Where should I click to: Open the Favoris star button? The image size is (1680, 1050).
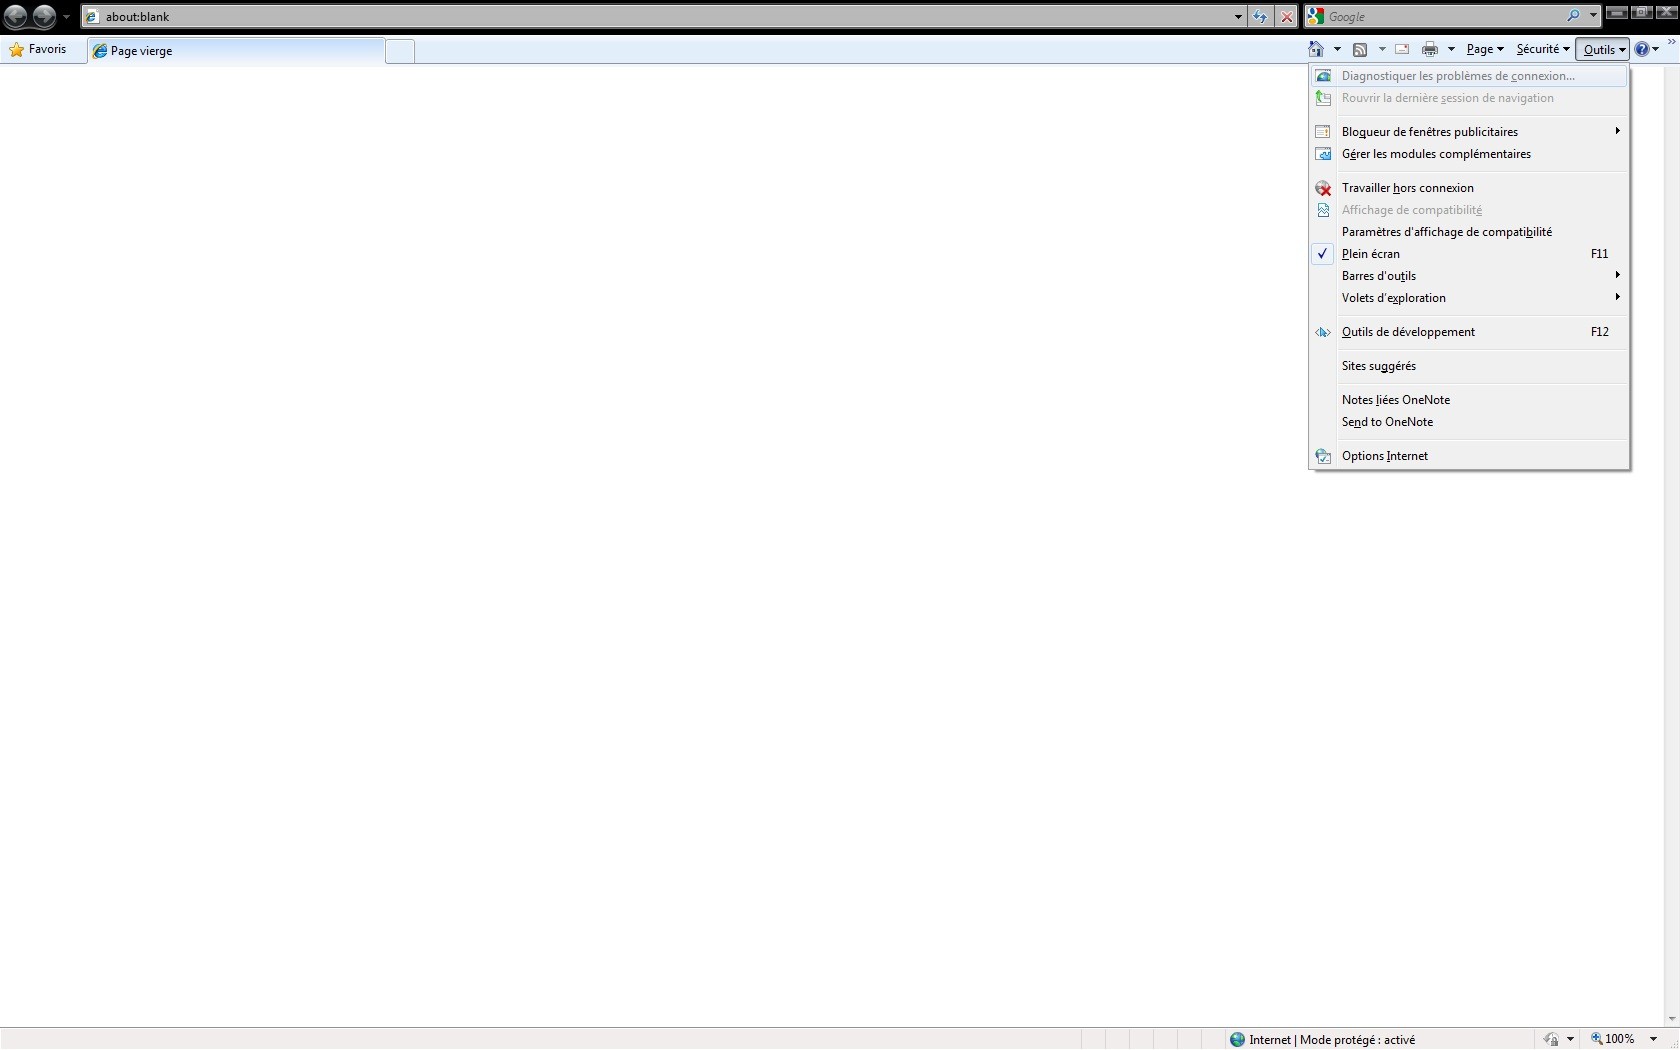(38, 49)
